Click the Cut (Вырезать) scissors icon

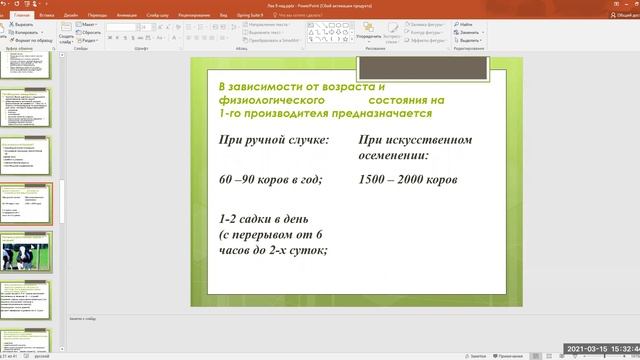coord(12,24)
